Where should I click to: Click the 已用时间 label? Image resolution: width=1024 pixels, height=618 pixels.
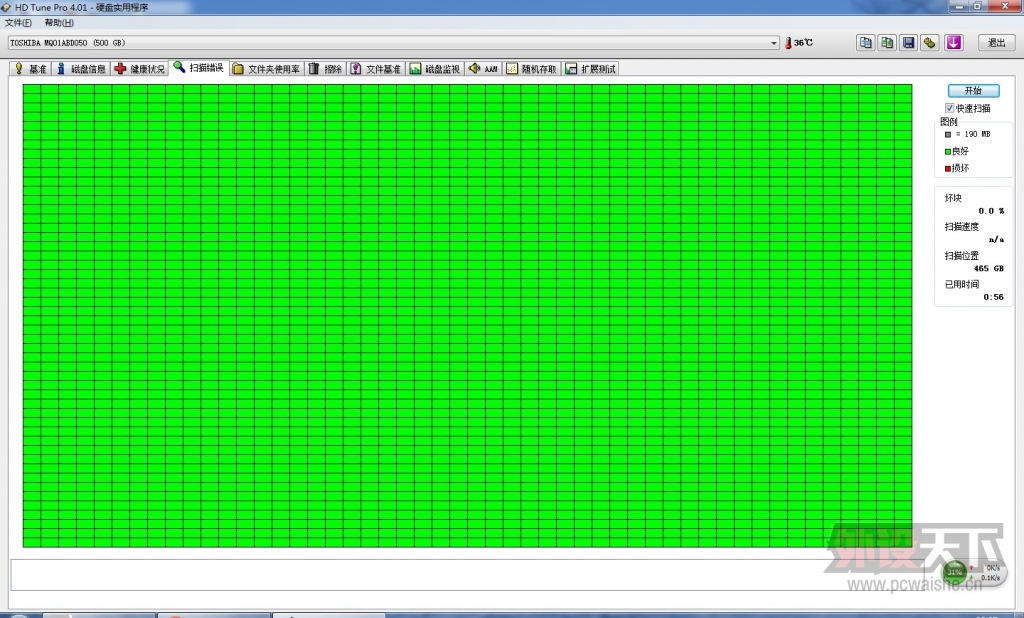[x=961, y=284]
